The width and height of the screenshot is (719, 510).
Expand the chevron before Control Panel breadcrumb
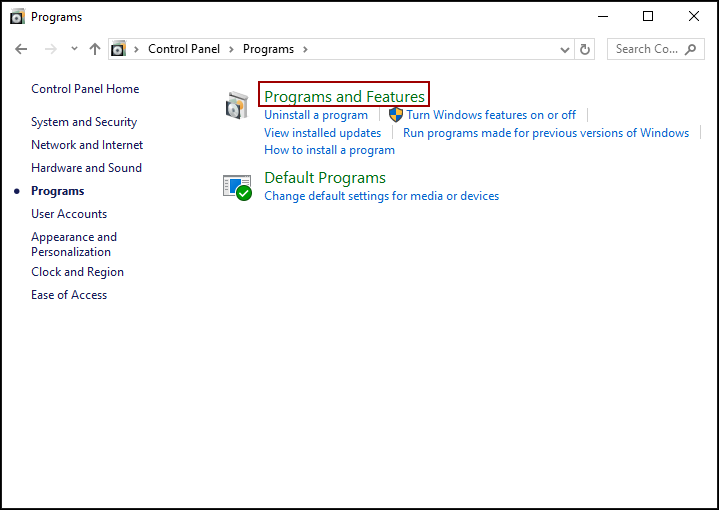coord(136,49)
